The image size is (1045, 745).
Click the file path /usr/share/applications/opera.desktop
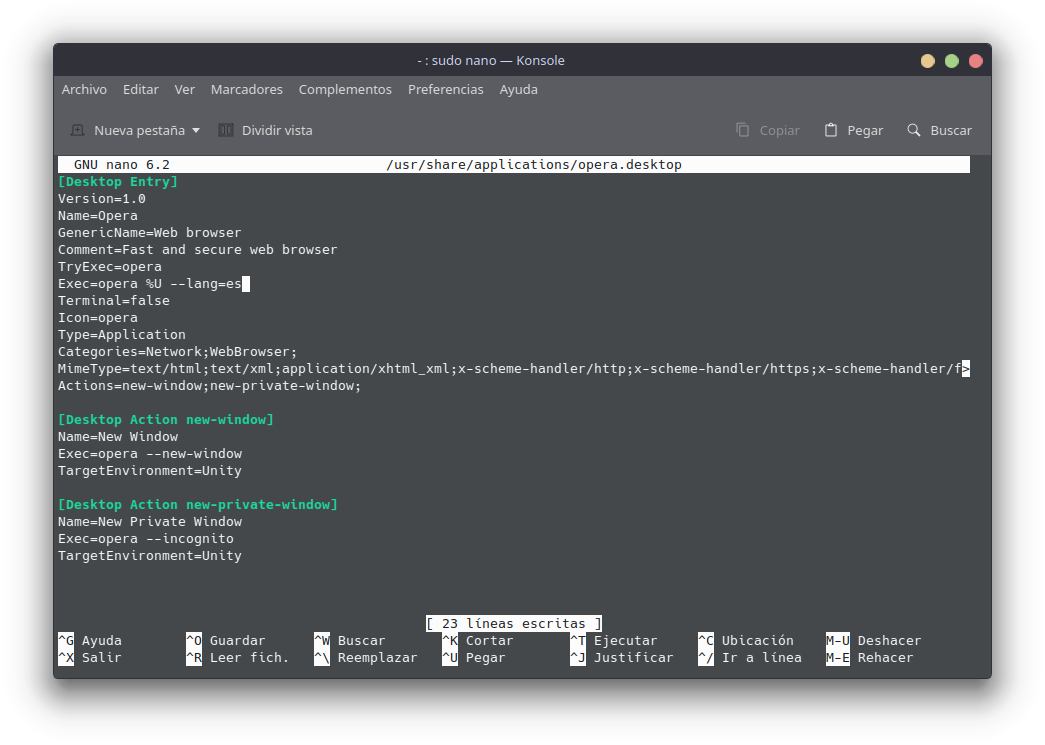point(534,165)
